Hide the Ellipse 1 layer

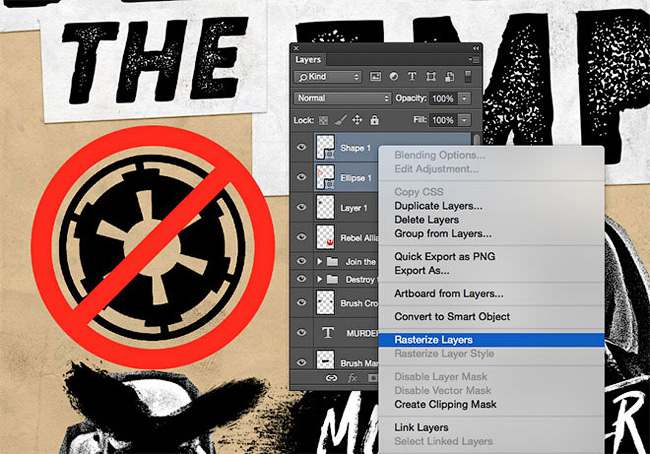coord(301,177)
